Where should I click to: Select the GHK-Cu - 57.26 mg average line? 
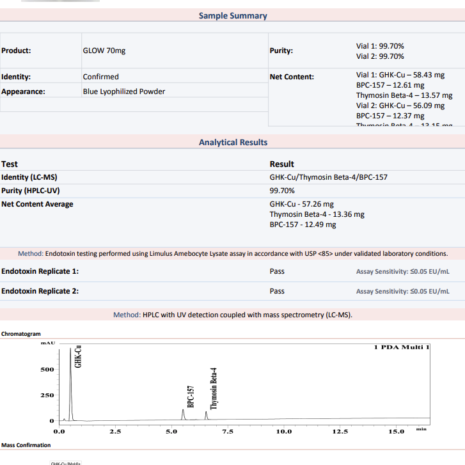pos(301,204)
